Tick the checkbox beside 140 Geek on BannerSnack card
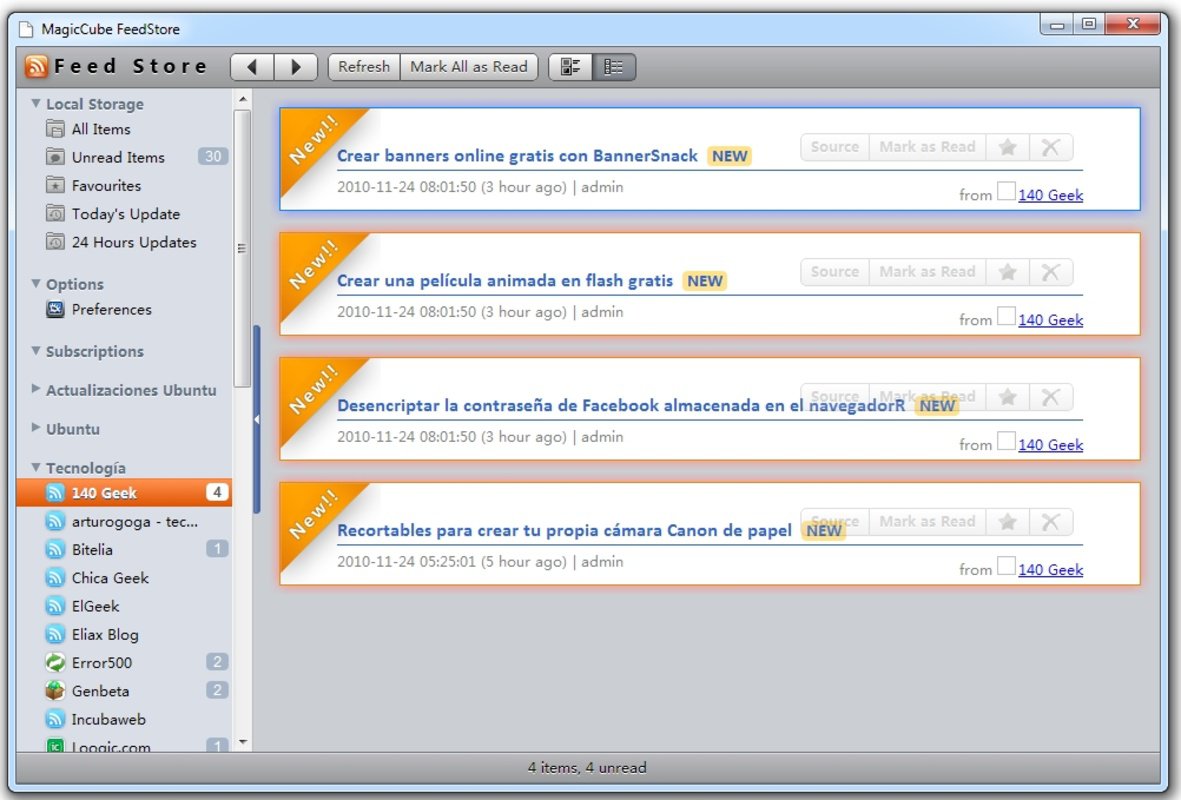Screen dimensions: 1181x800 (x=1006, y=191)
